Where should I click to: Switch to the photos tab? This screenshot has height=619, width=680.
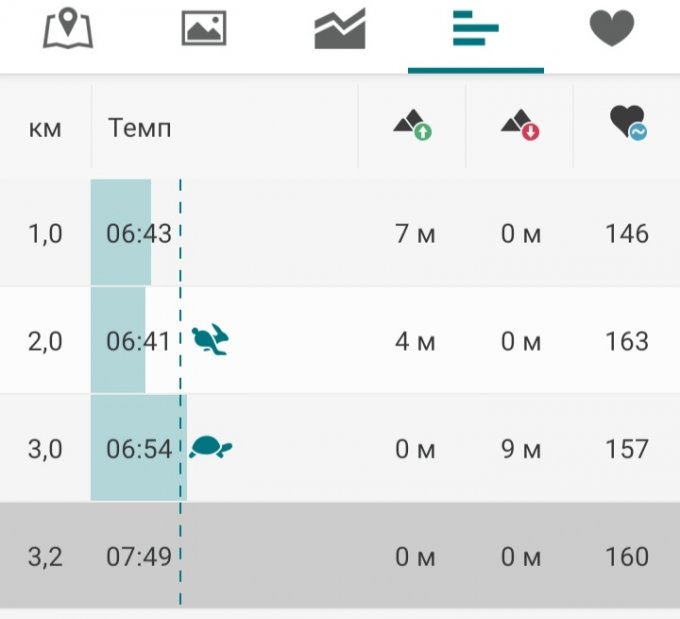click(204, 29)
